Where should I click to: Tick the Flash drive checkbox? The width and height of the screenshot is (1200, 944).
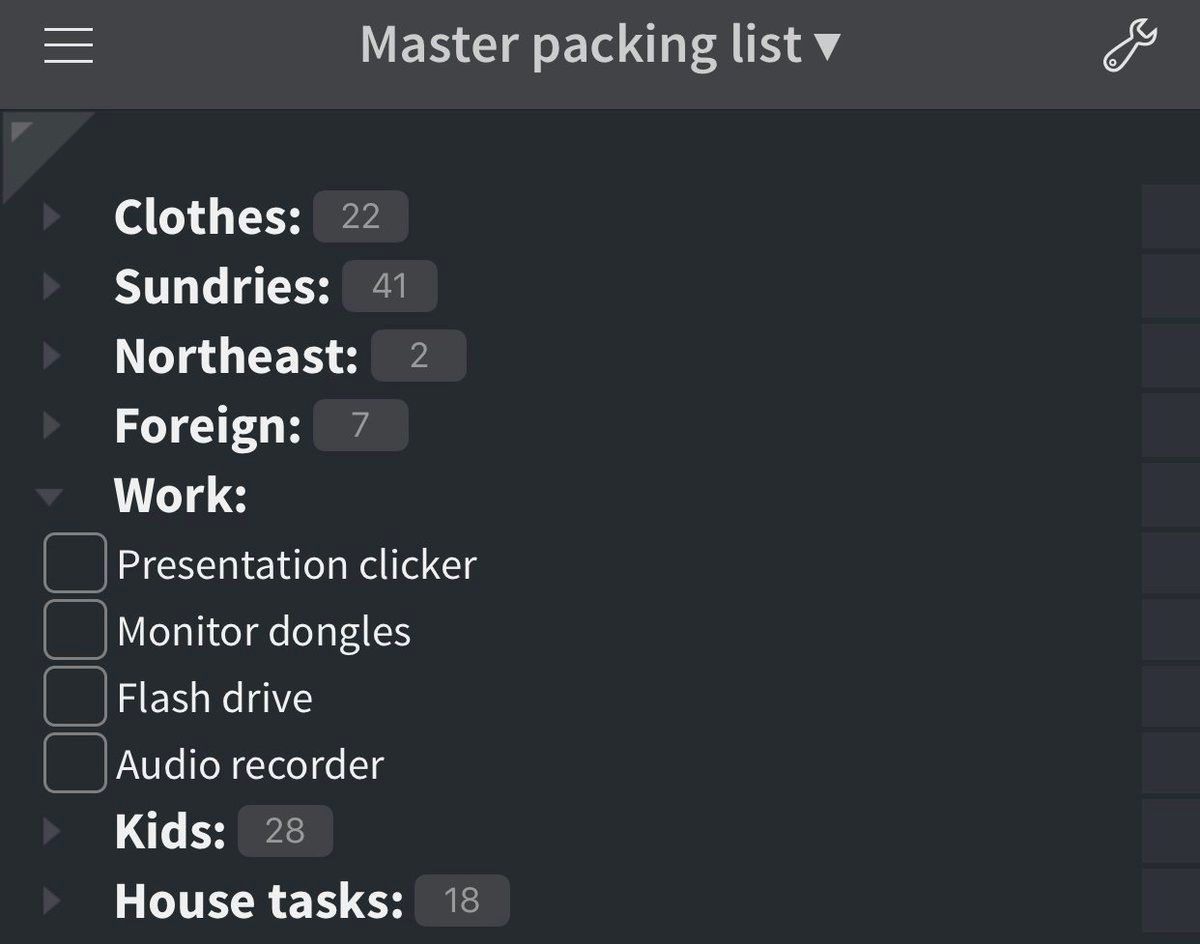point(75,697)
